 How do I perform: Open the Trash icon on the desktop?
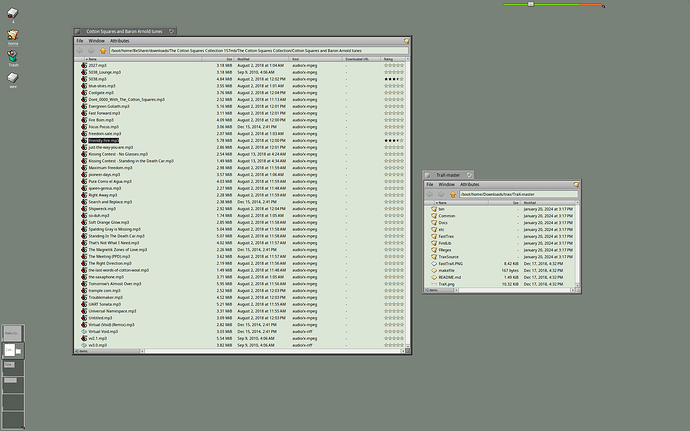pos(13,57)
